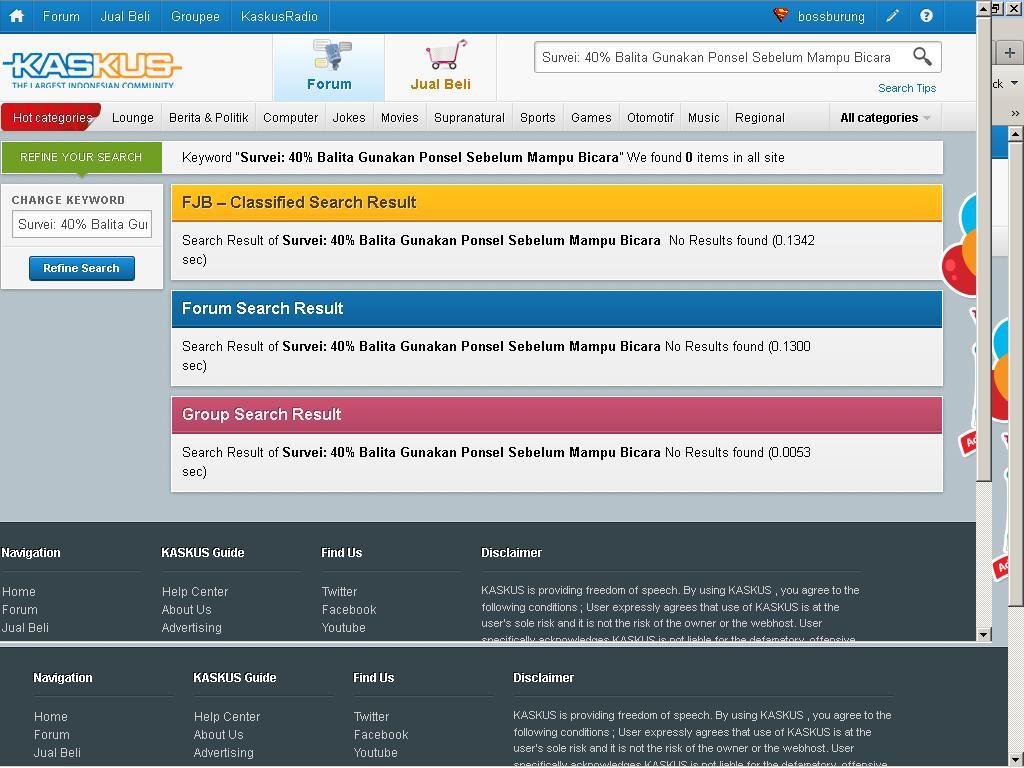Expand the All categories dropdown
Screen dimensions: 1024x768
pyautogui.click(x=885, y=118)
